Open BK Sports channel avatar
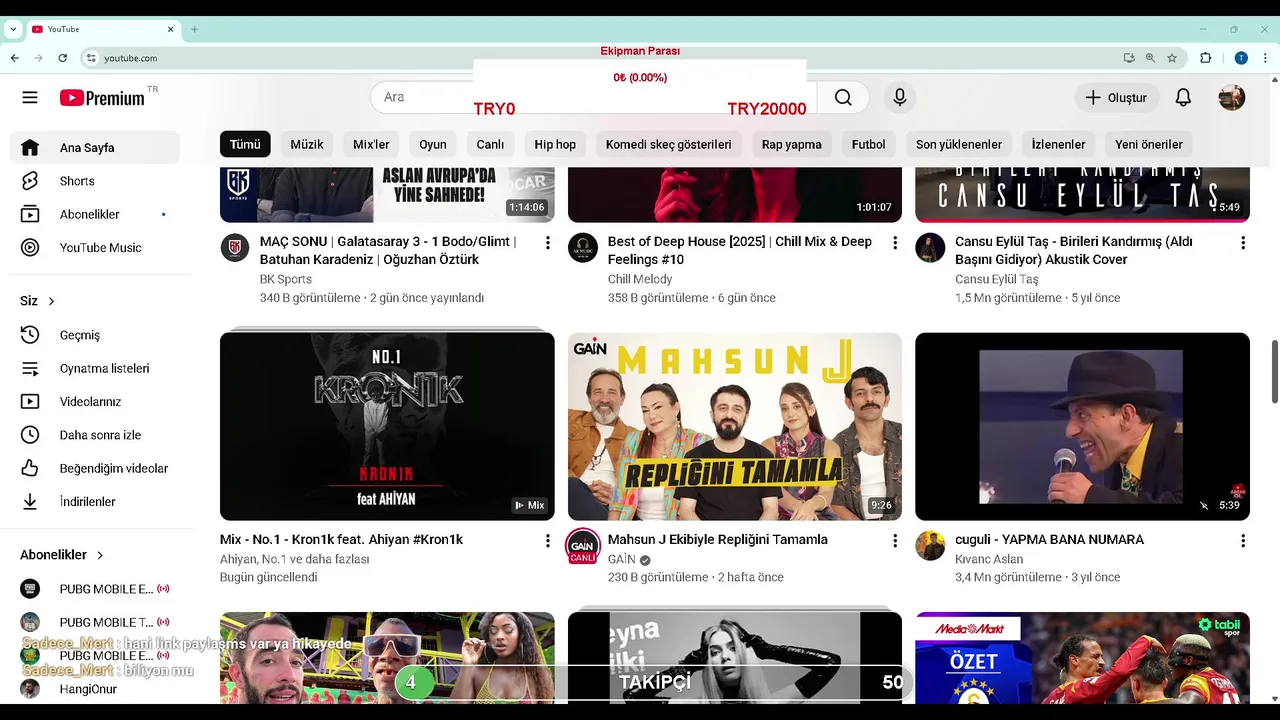The height and width of the screenshot is (720, 1280). 235,248
